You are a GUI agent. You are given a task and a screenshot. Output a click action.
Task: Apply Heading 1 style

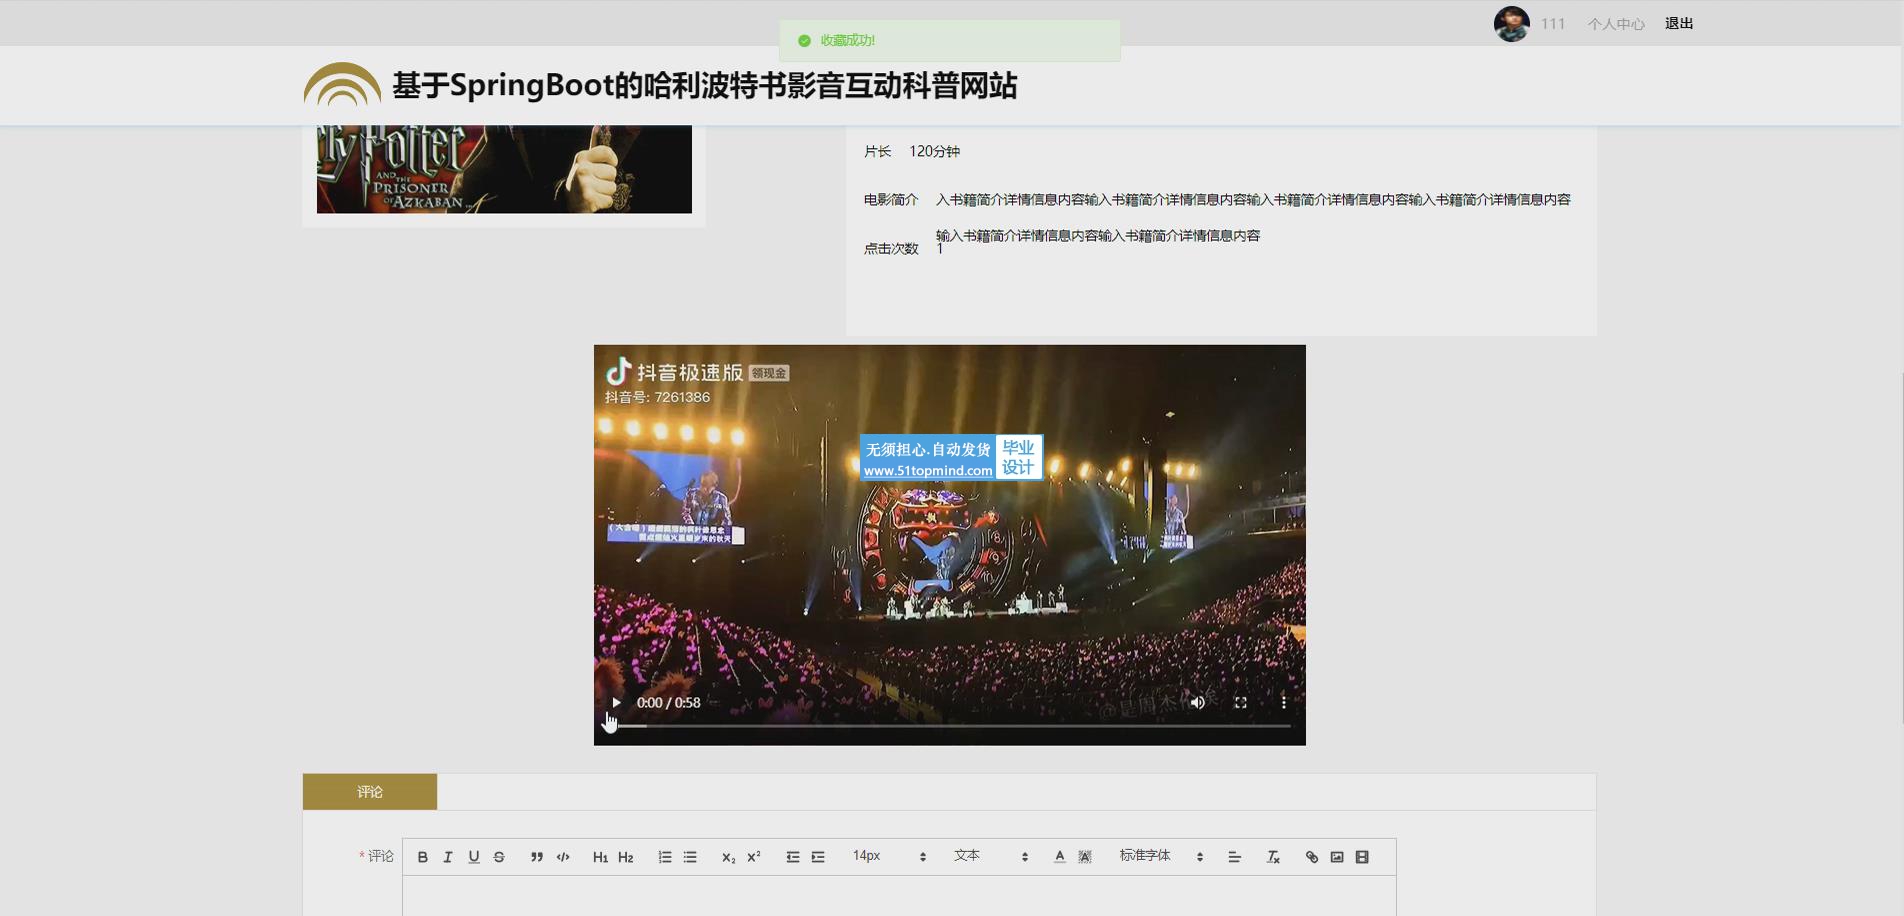[600, 857]
